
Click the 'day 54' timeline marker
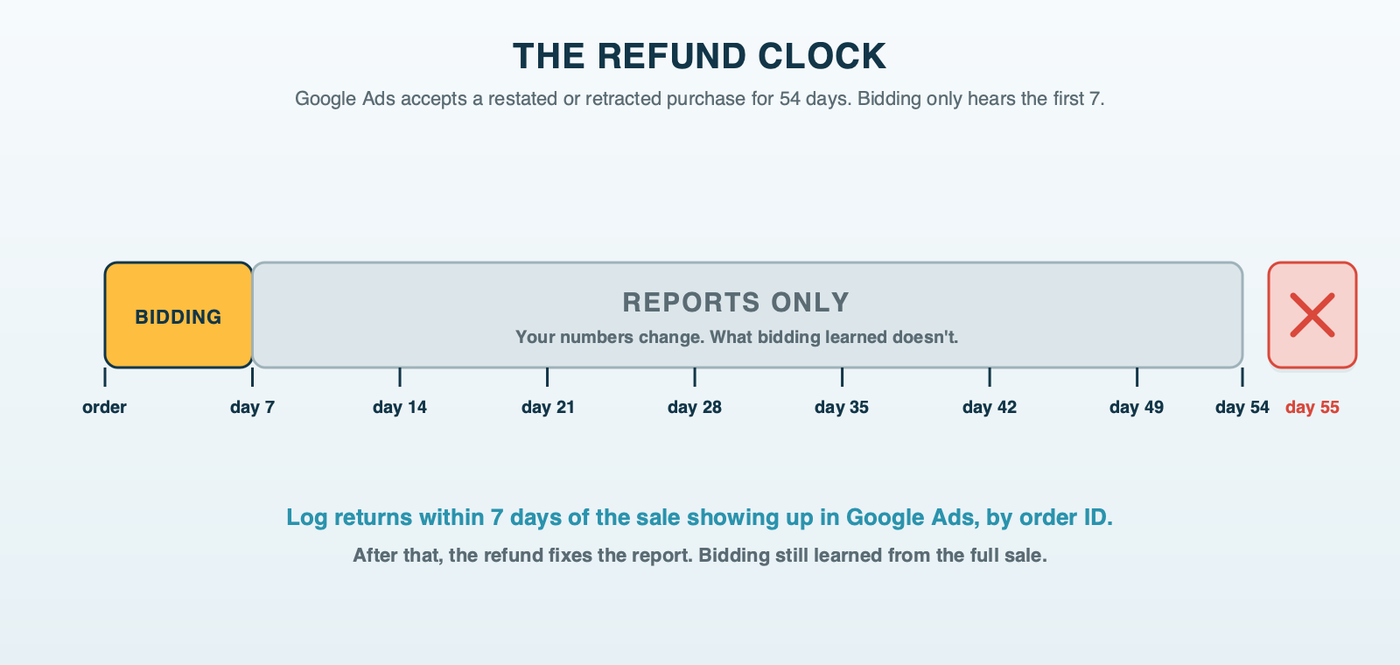(x=1242, y=407)
